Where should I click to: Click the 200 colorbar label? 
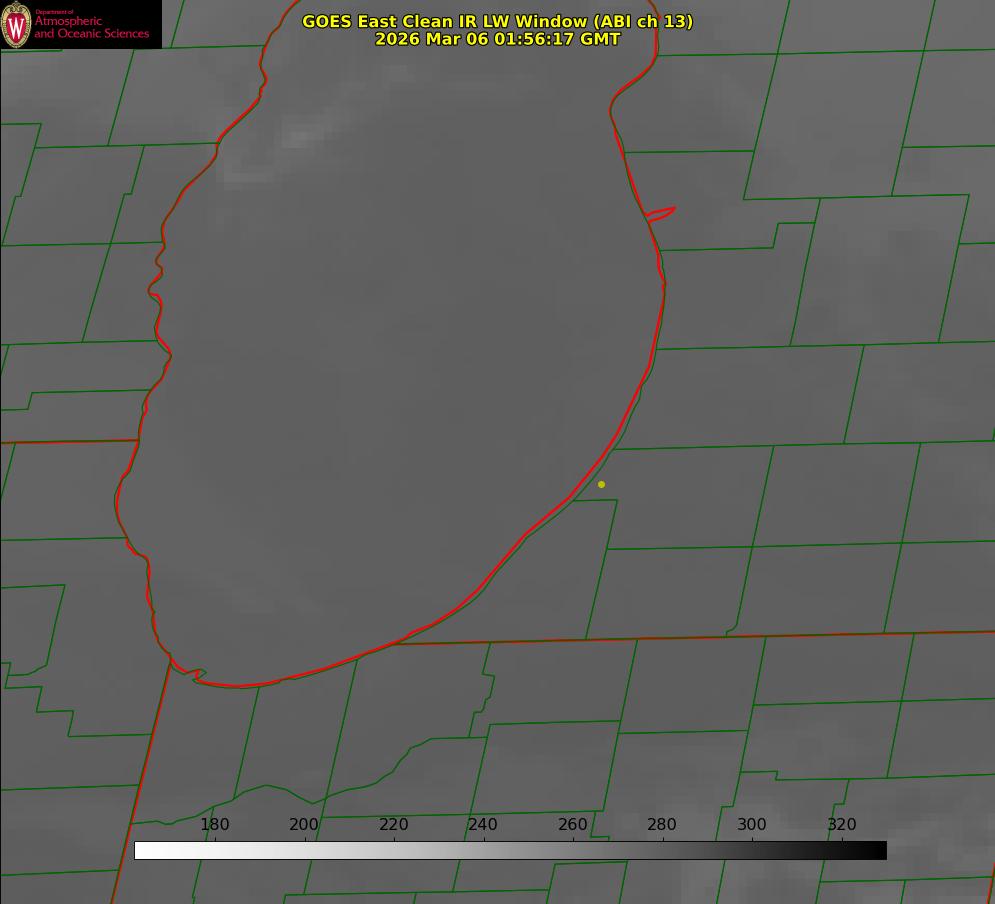304,824
